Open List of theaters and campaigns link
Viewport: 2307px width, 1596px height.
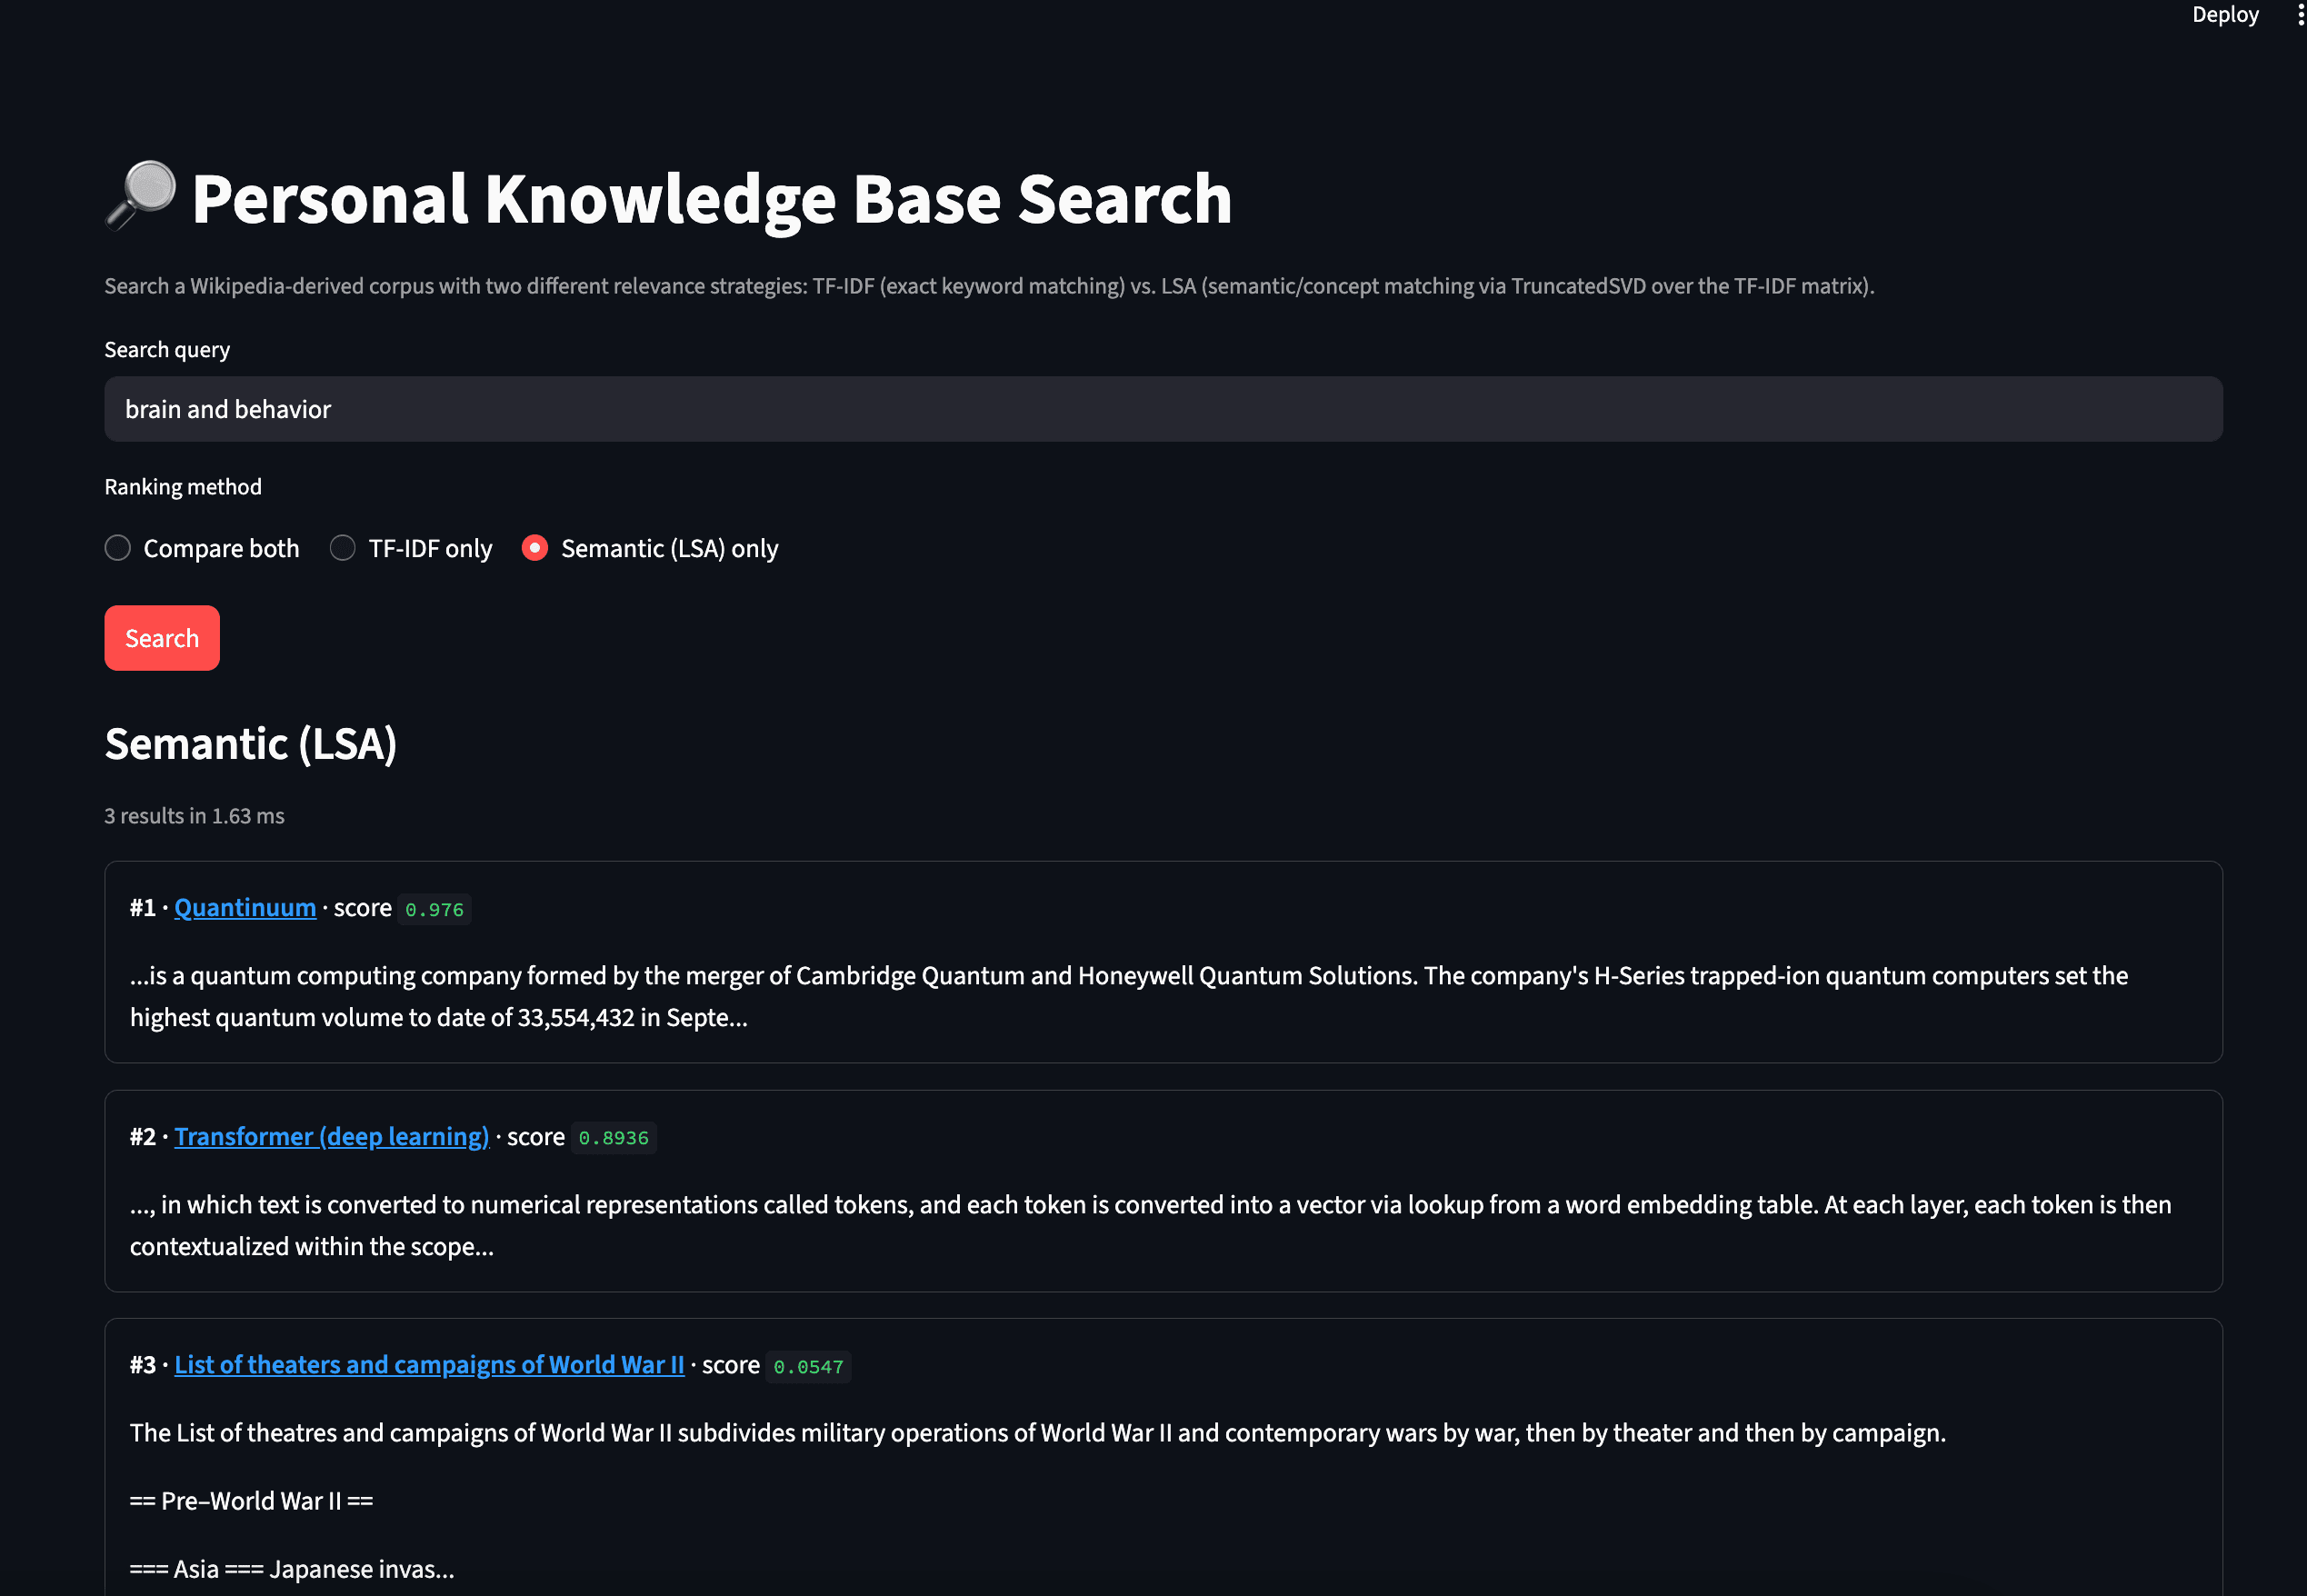[x=430, y=1365]
